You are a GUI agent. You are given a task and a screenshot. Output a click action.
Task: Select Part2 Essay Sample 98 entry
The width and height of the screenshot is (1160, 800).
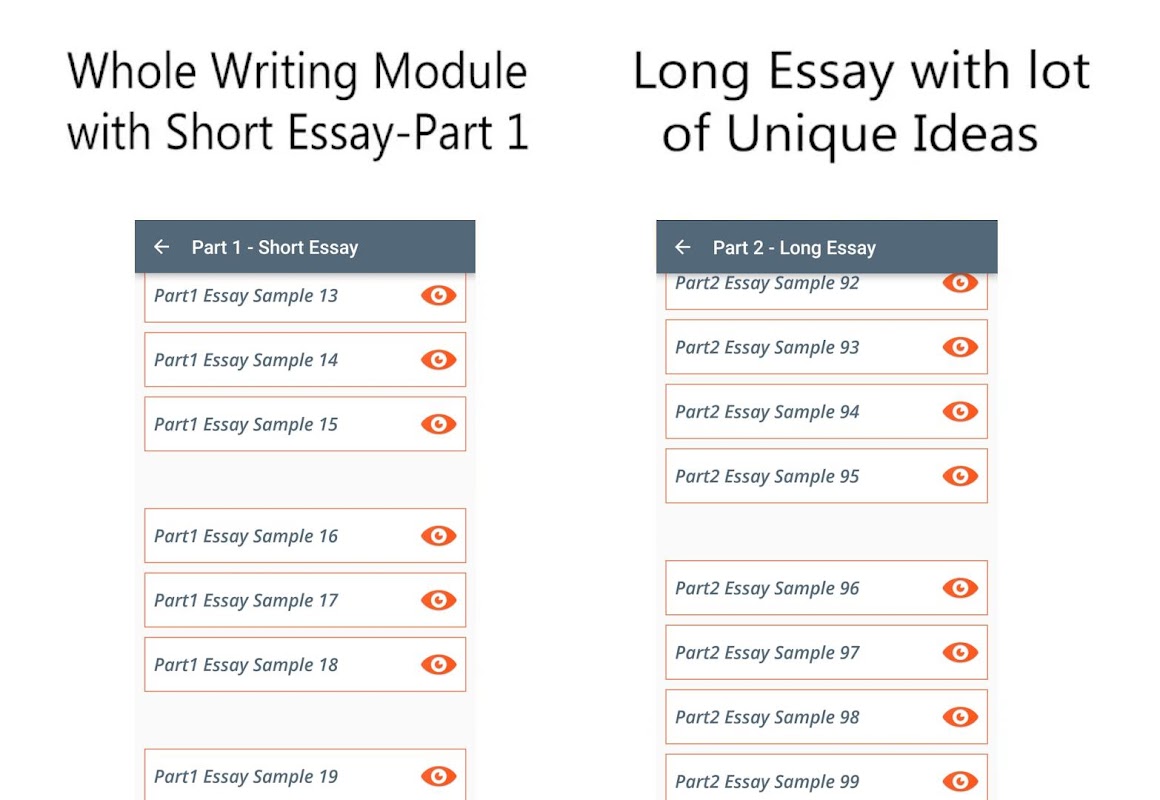(767, 718)
